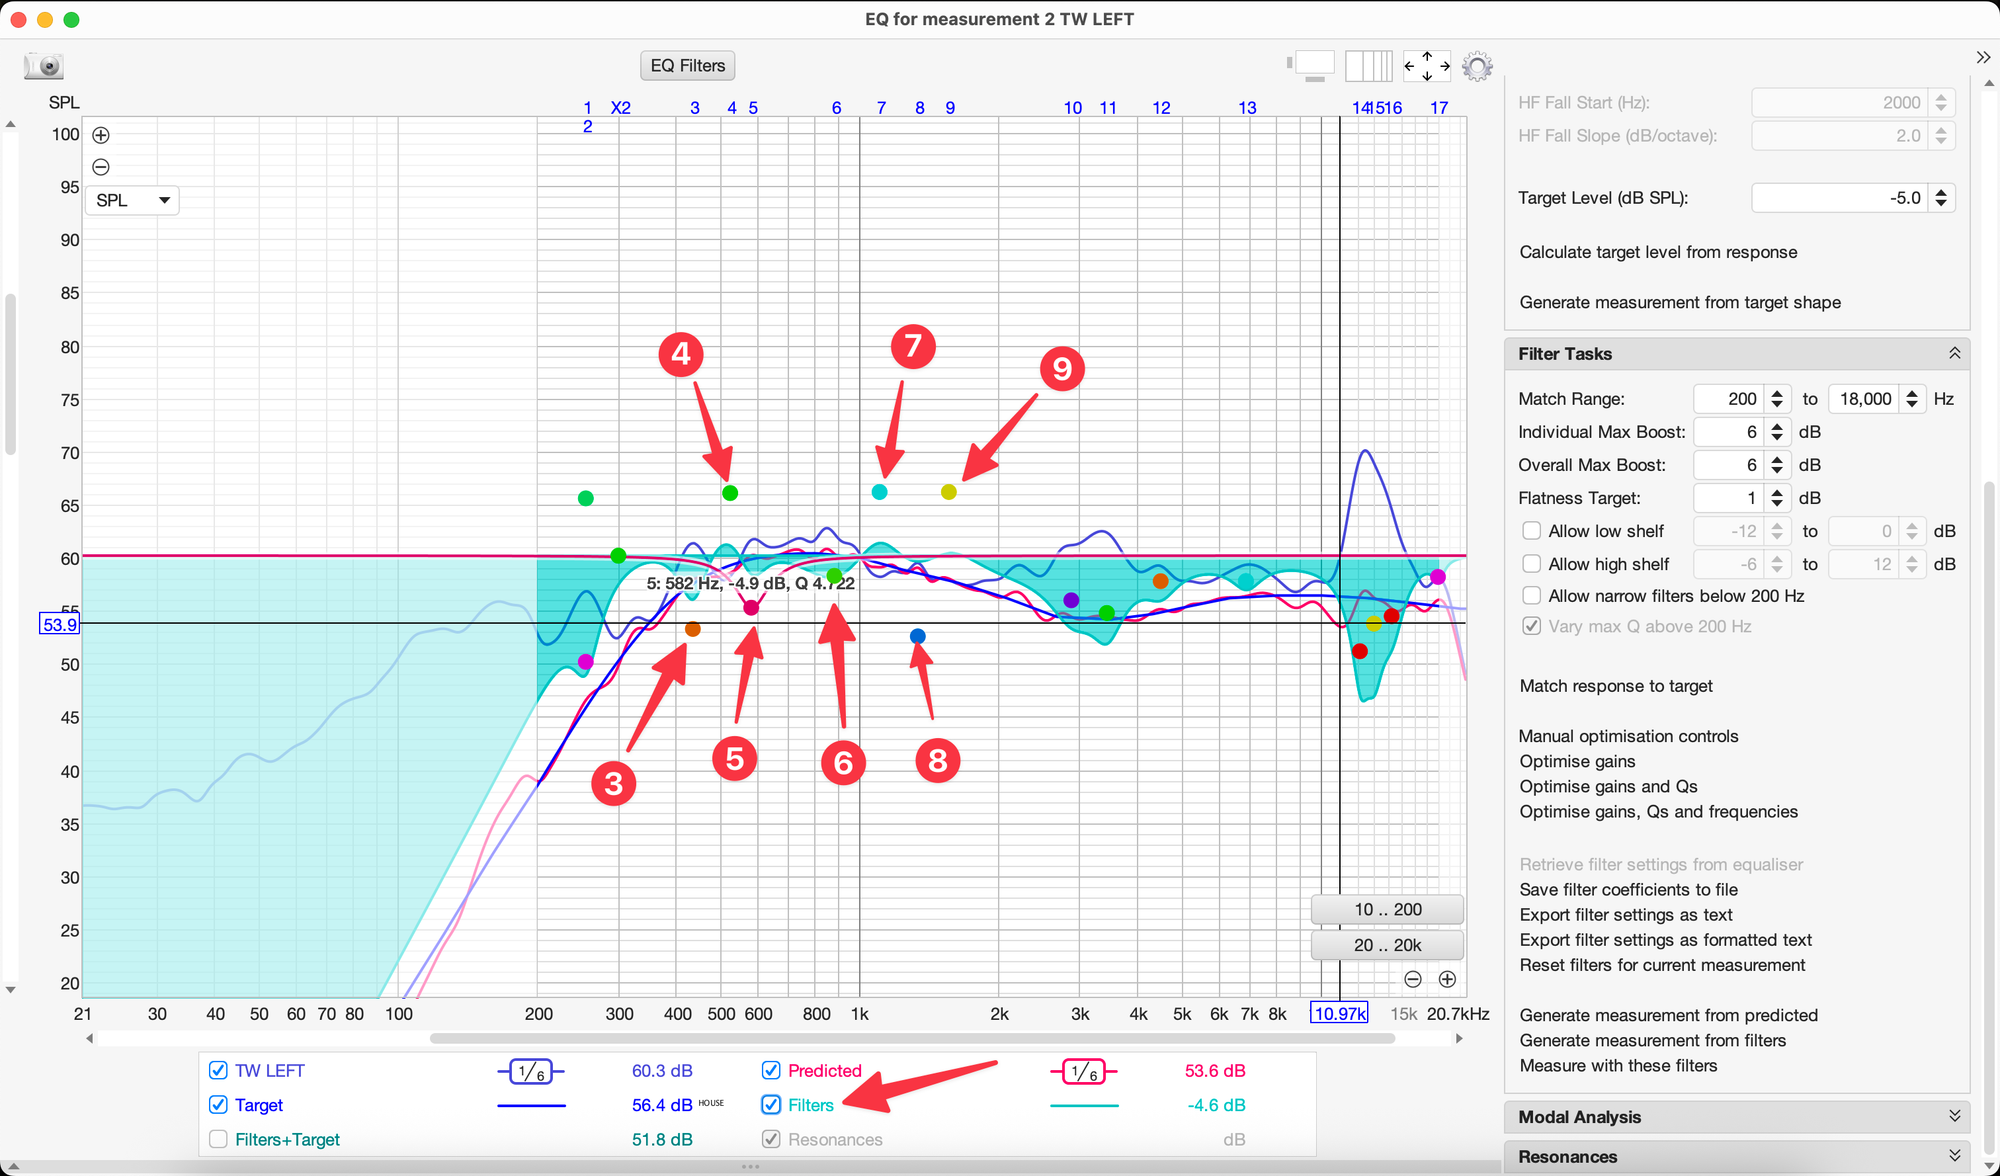Click the capture graph camera icon

coord(44,66)
